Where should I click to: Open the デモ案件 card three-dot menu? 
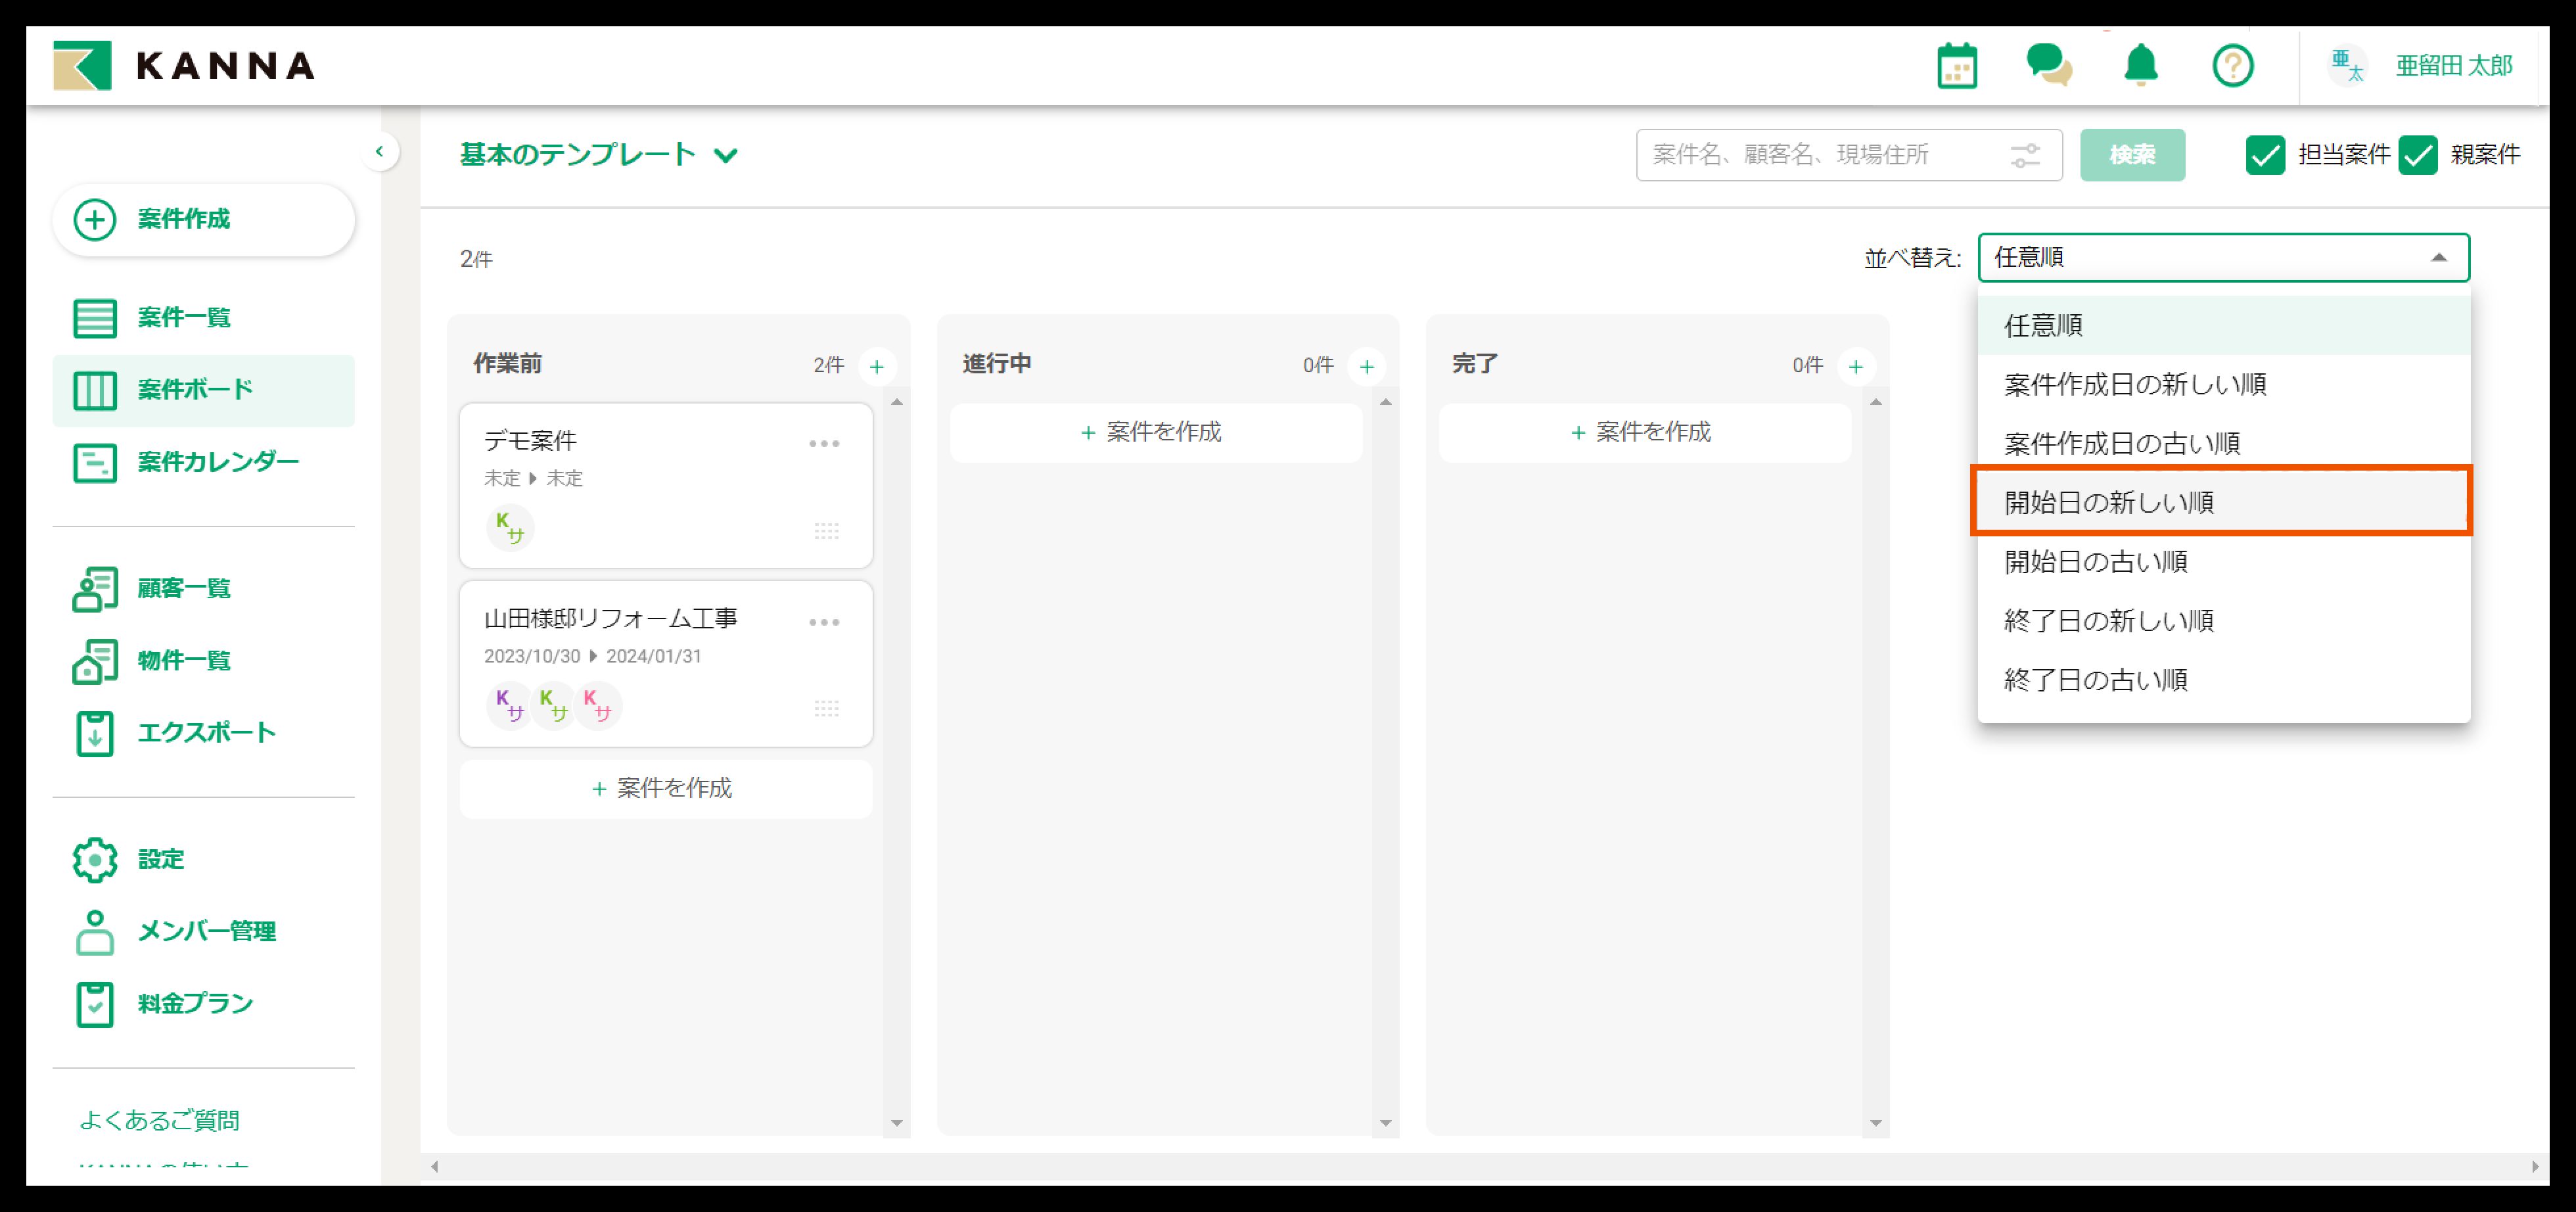click(x=824, y=443)
